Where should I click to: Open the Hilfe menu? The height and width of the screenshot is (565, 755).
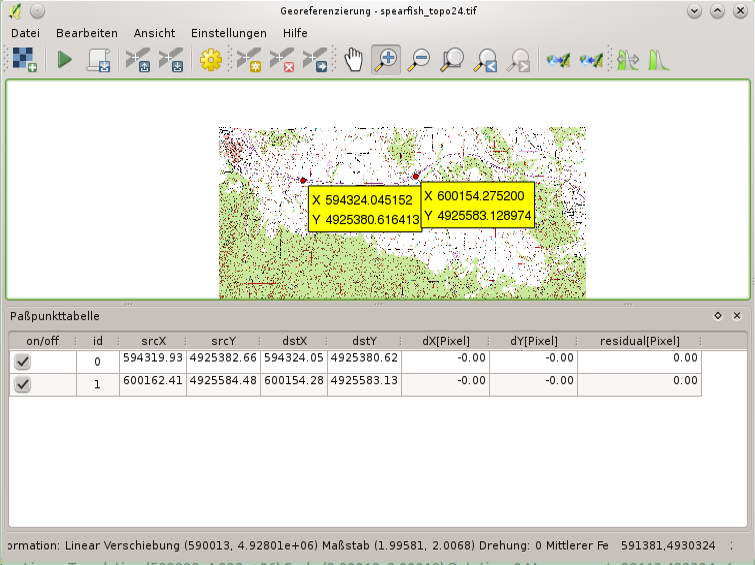(295, 33)
